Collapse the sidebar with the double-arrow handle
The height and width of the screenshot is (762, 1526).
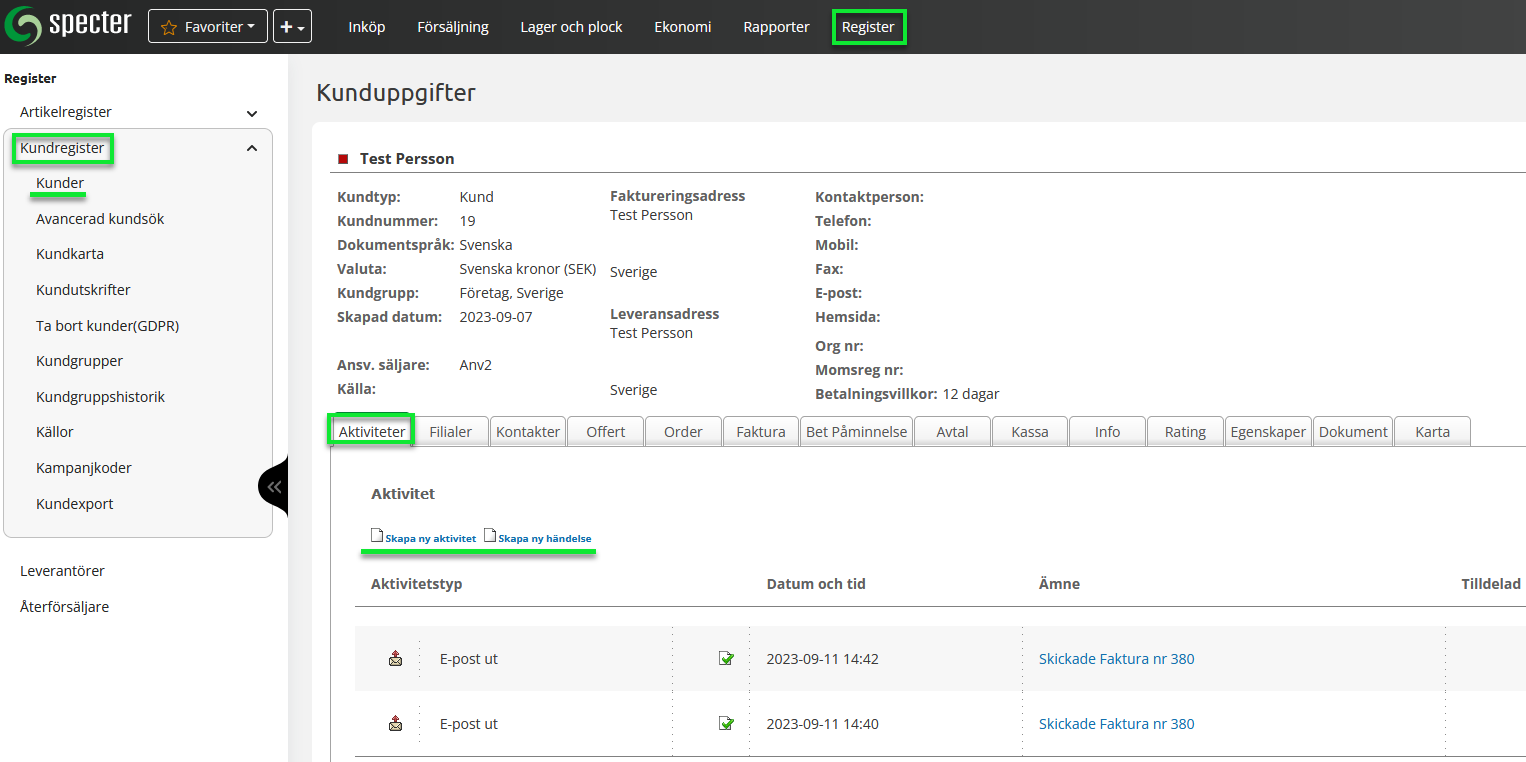pyautogui.click(x=274, y=487)
